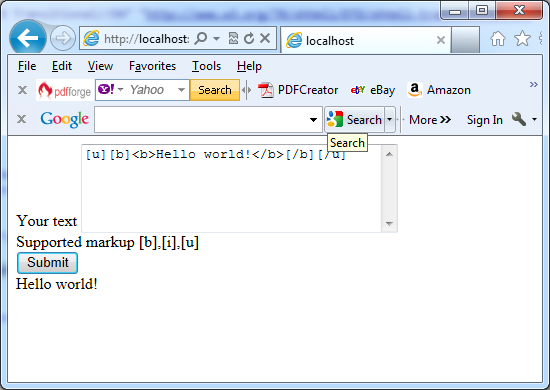Open the Tools menu
Viewport: 550px width, 390px height.
(x=206, y=66)
